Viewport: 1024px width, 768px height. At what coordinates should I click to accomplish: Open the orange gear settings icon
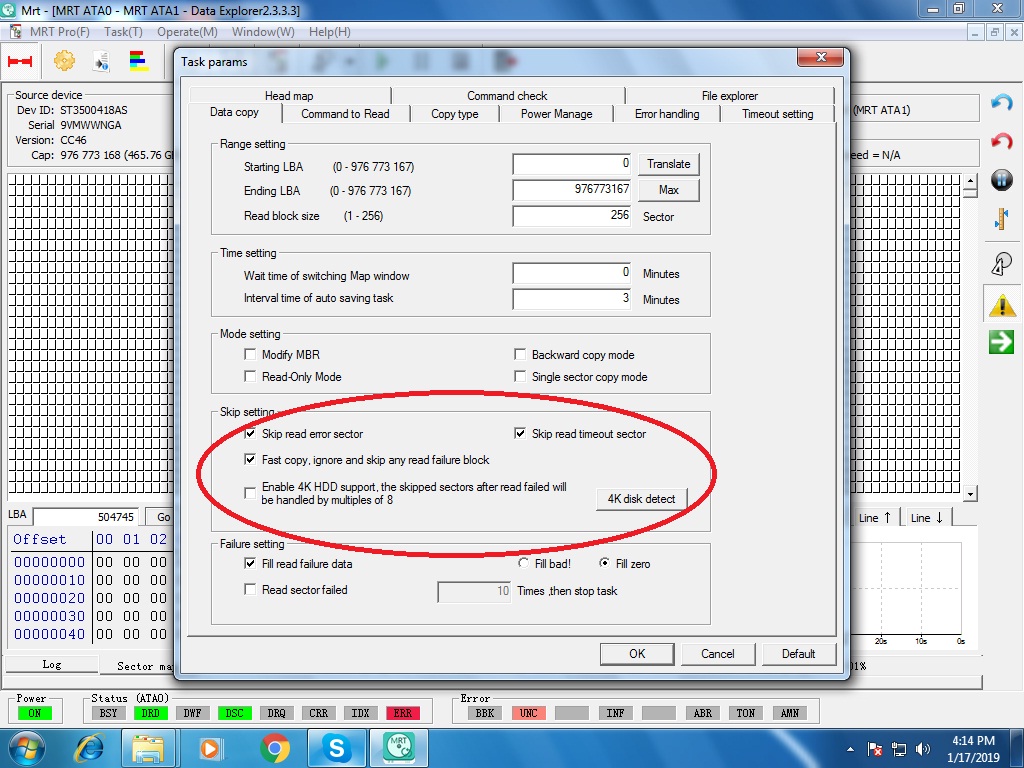coord(64,61)
